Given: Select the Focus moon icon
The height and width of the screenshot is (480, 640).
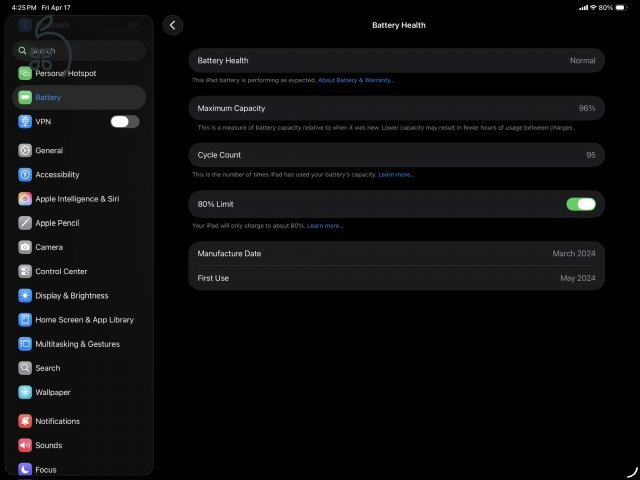Looking at the screenshot, I should [x=25, y=469].
